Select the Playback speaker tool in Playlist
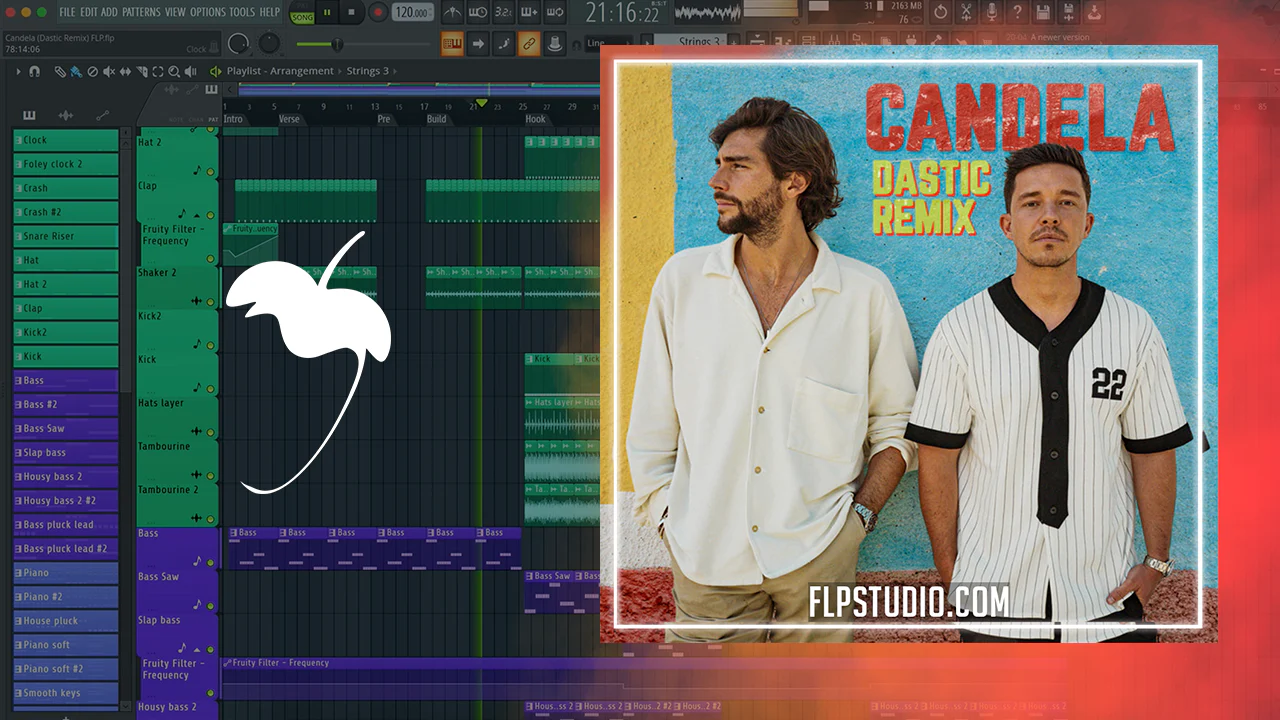 coord(190,71)
